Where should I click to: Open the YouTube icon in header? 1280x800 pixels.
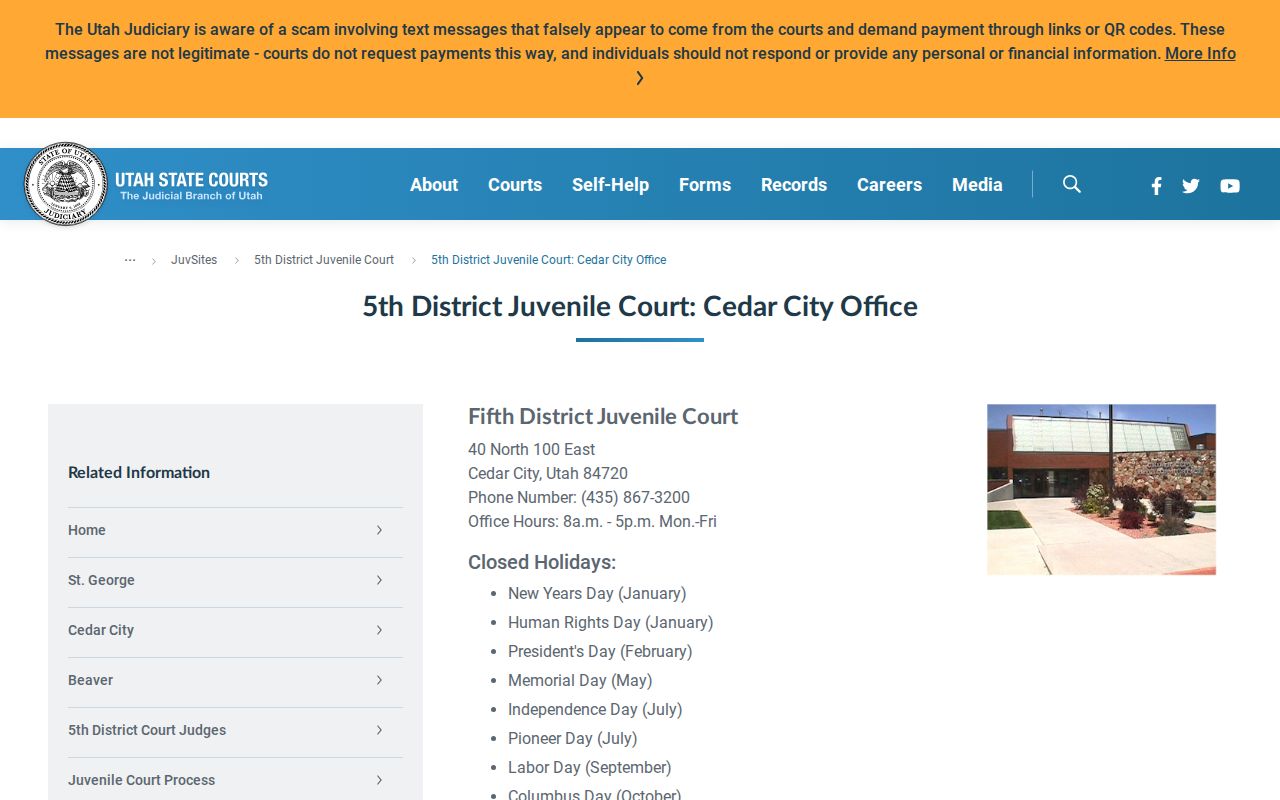coord(1230,186)
